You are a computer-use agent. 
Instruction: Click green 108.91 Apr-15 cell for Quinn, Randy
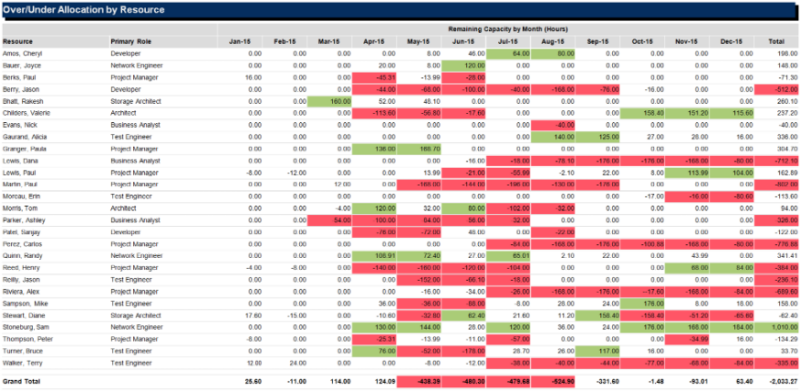pyautogui.click(x=374, y=256)
